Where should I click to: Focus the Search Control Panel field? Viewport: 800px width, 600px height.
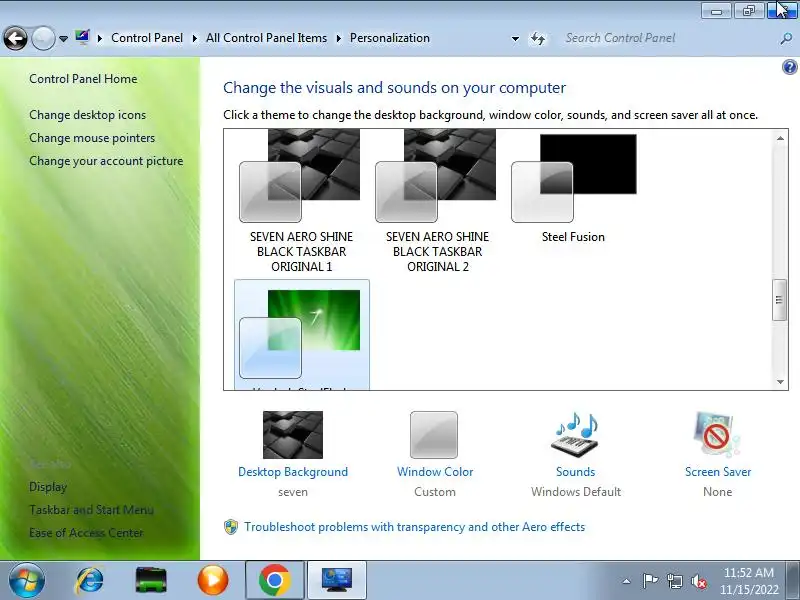(666, 38)
